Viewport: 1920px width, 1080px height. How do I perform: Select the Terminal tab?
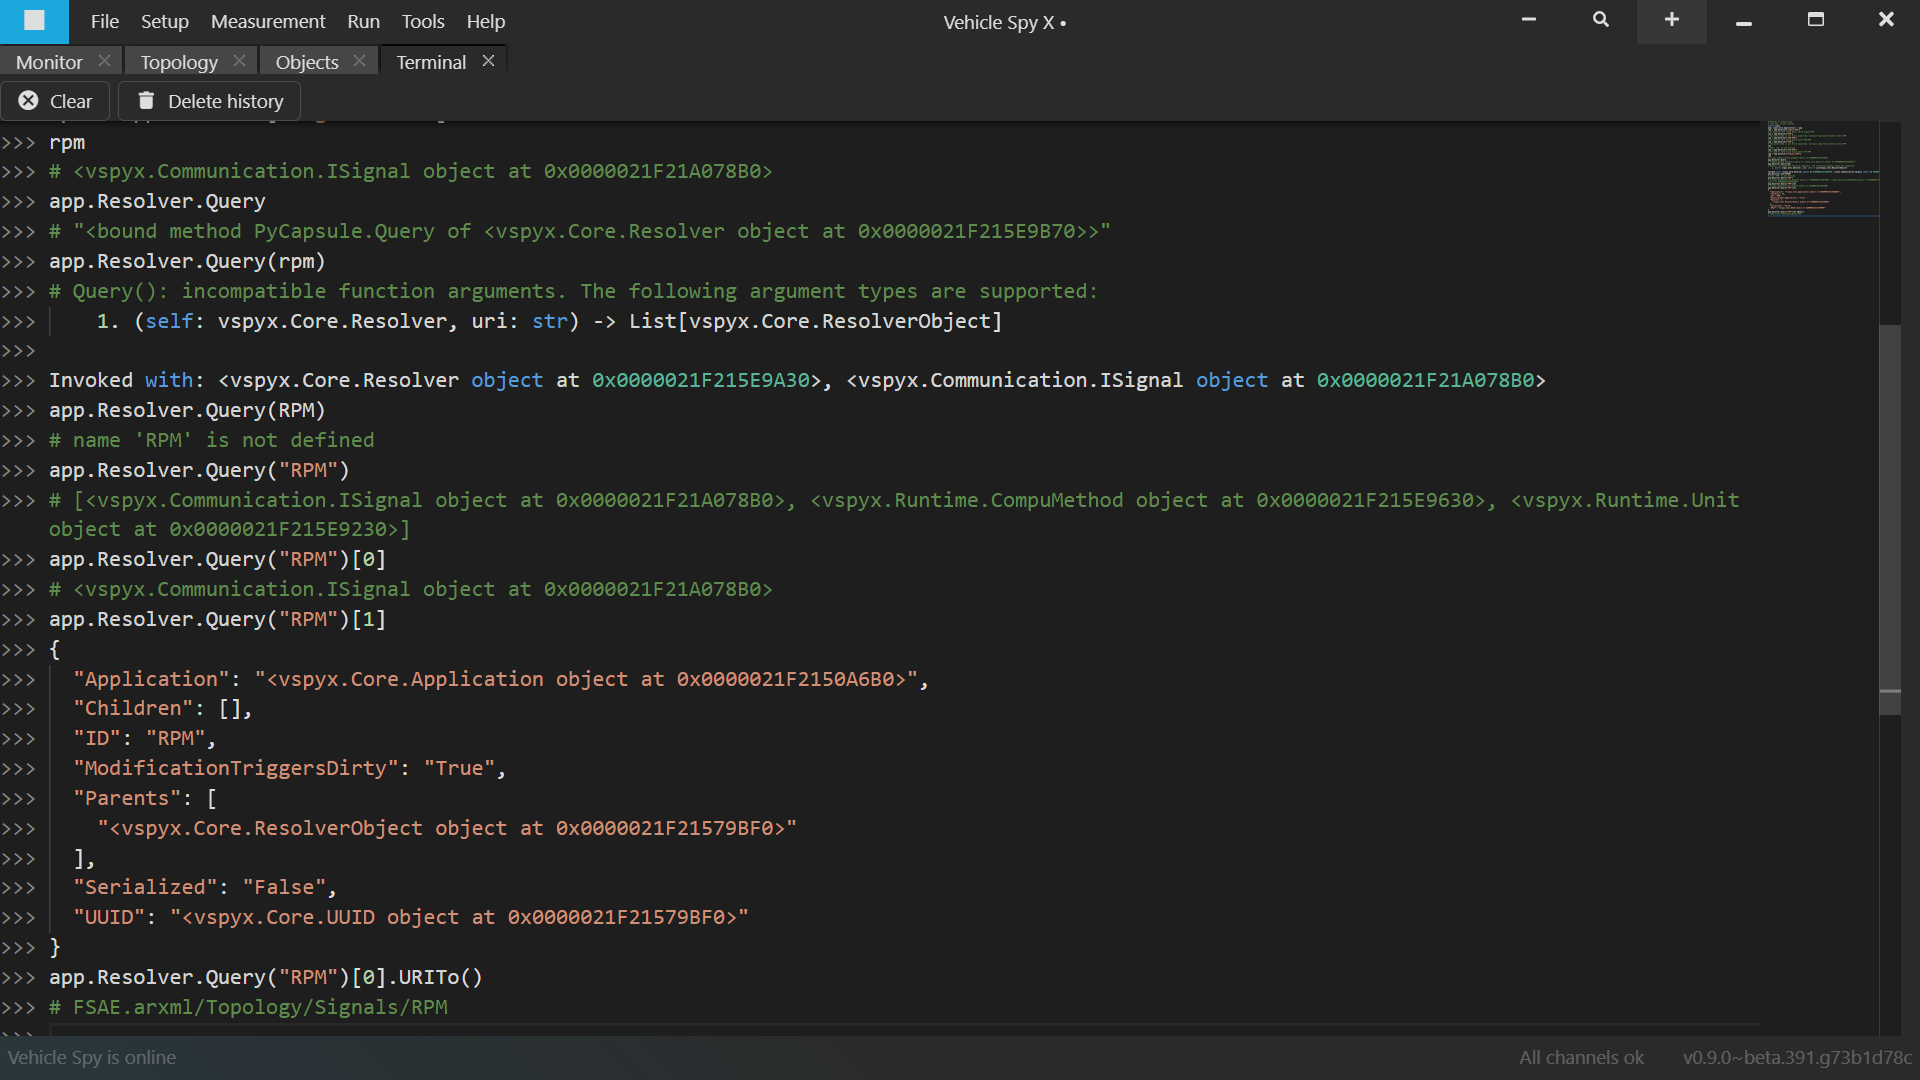pos(429,61)
